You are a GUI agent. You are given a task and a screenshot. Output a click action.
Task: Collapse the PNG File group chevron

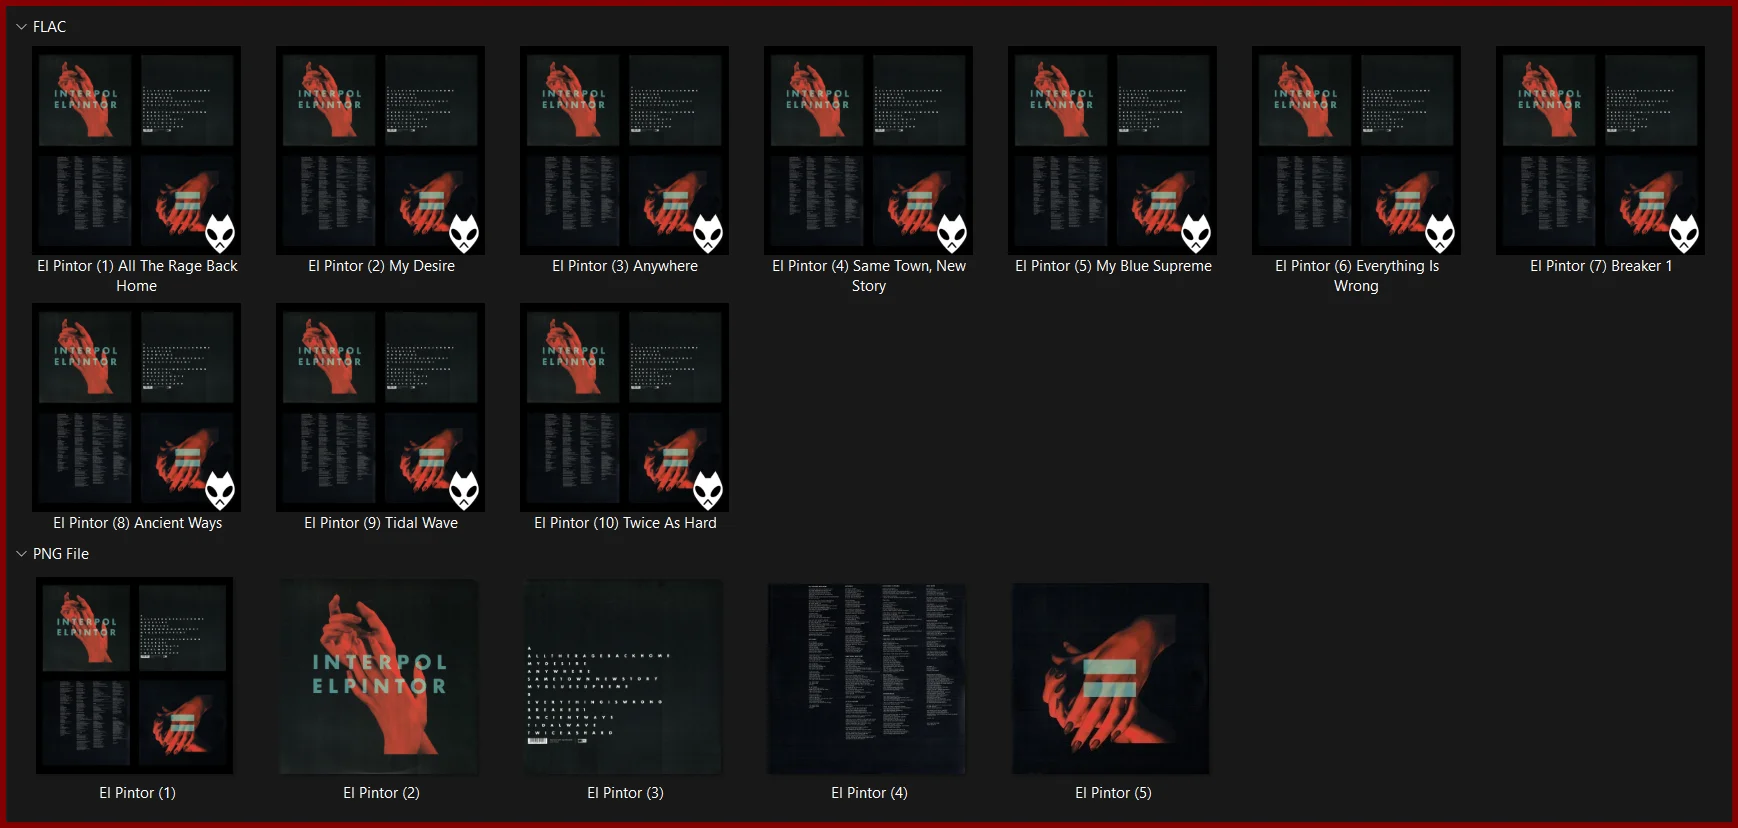click(x=21, y=554)
